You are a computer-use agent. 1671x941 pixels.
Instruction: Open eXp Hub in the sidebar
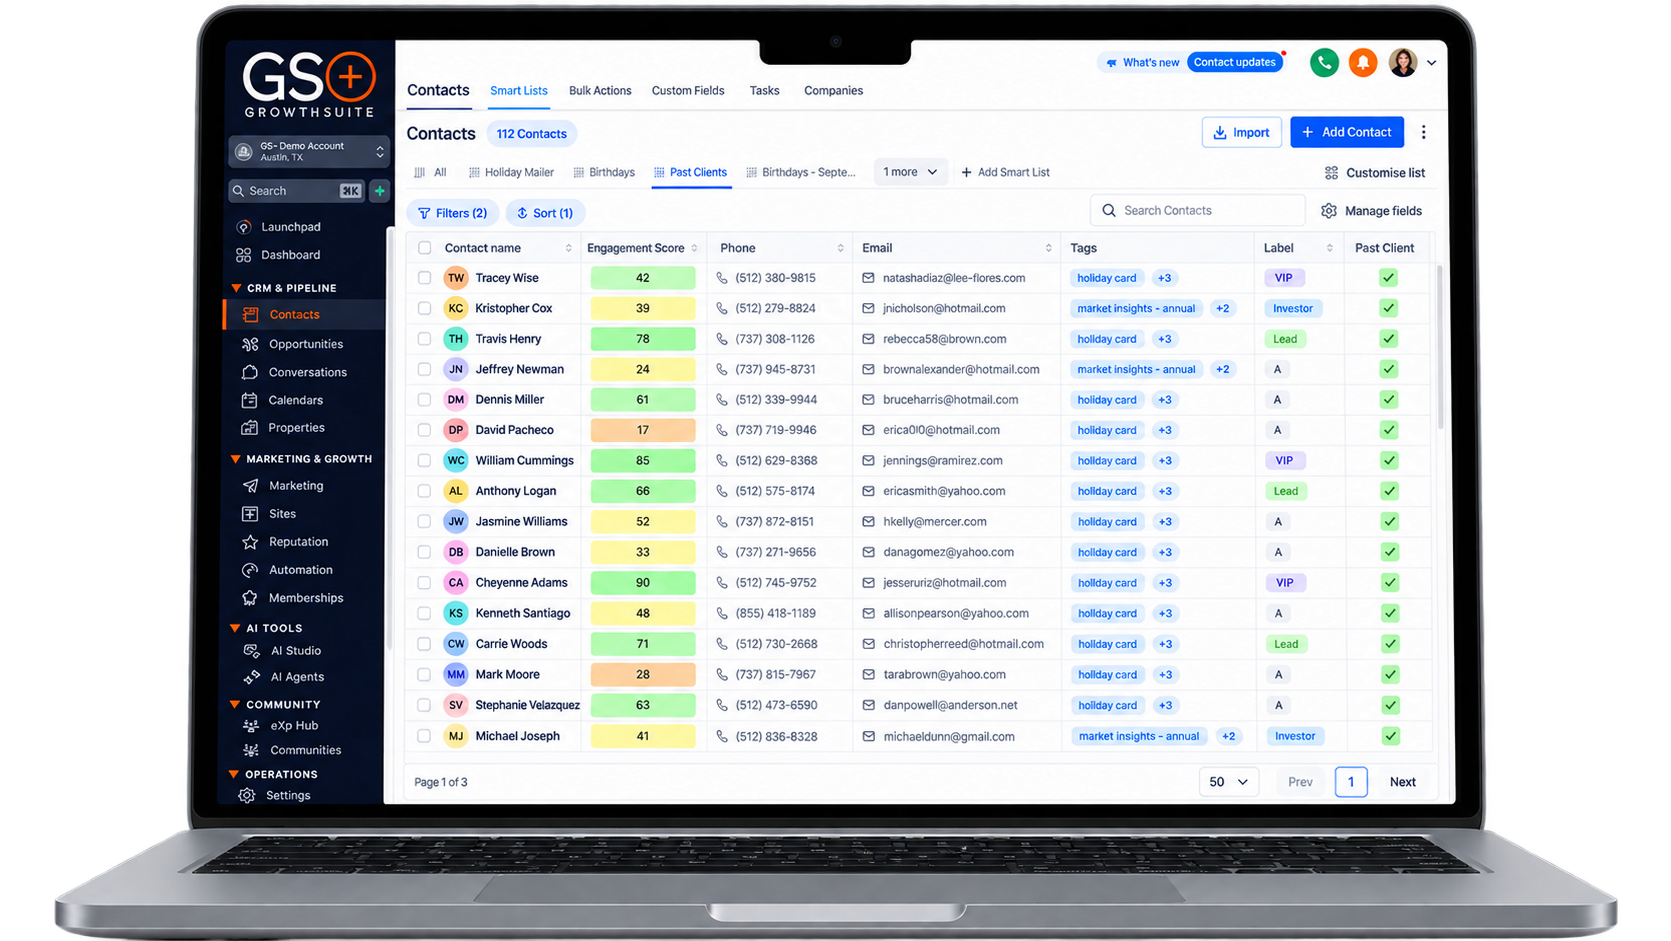pos(293,726)
